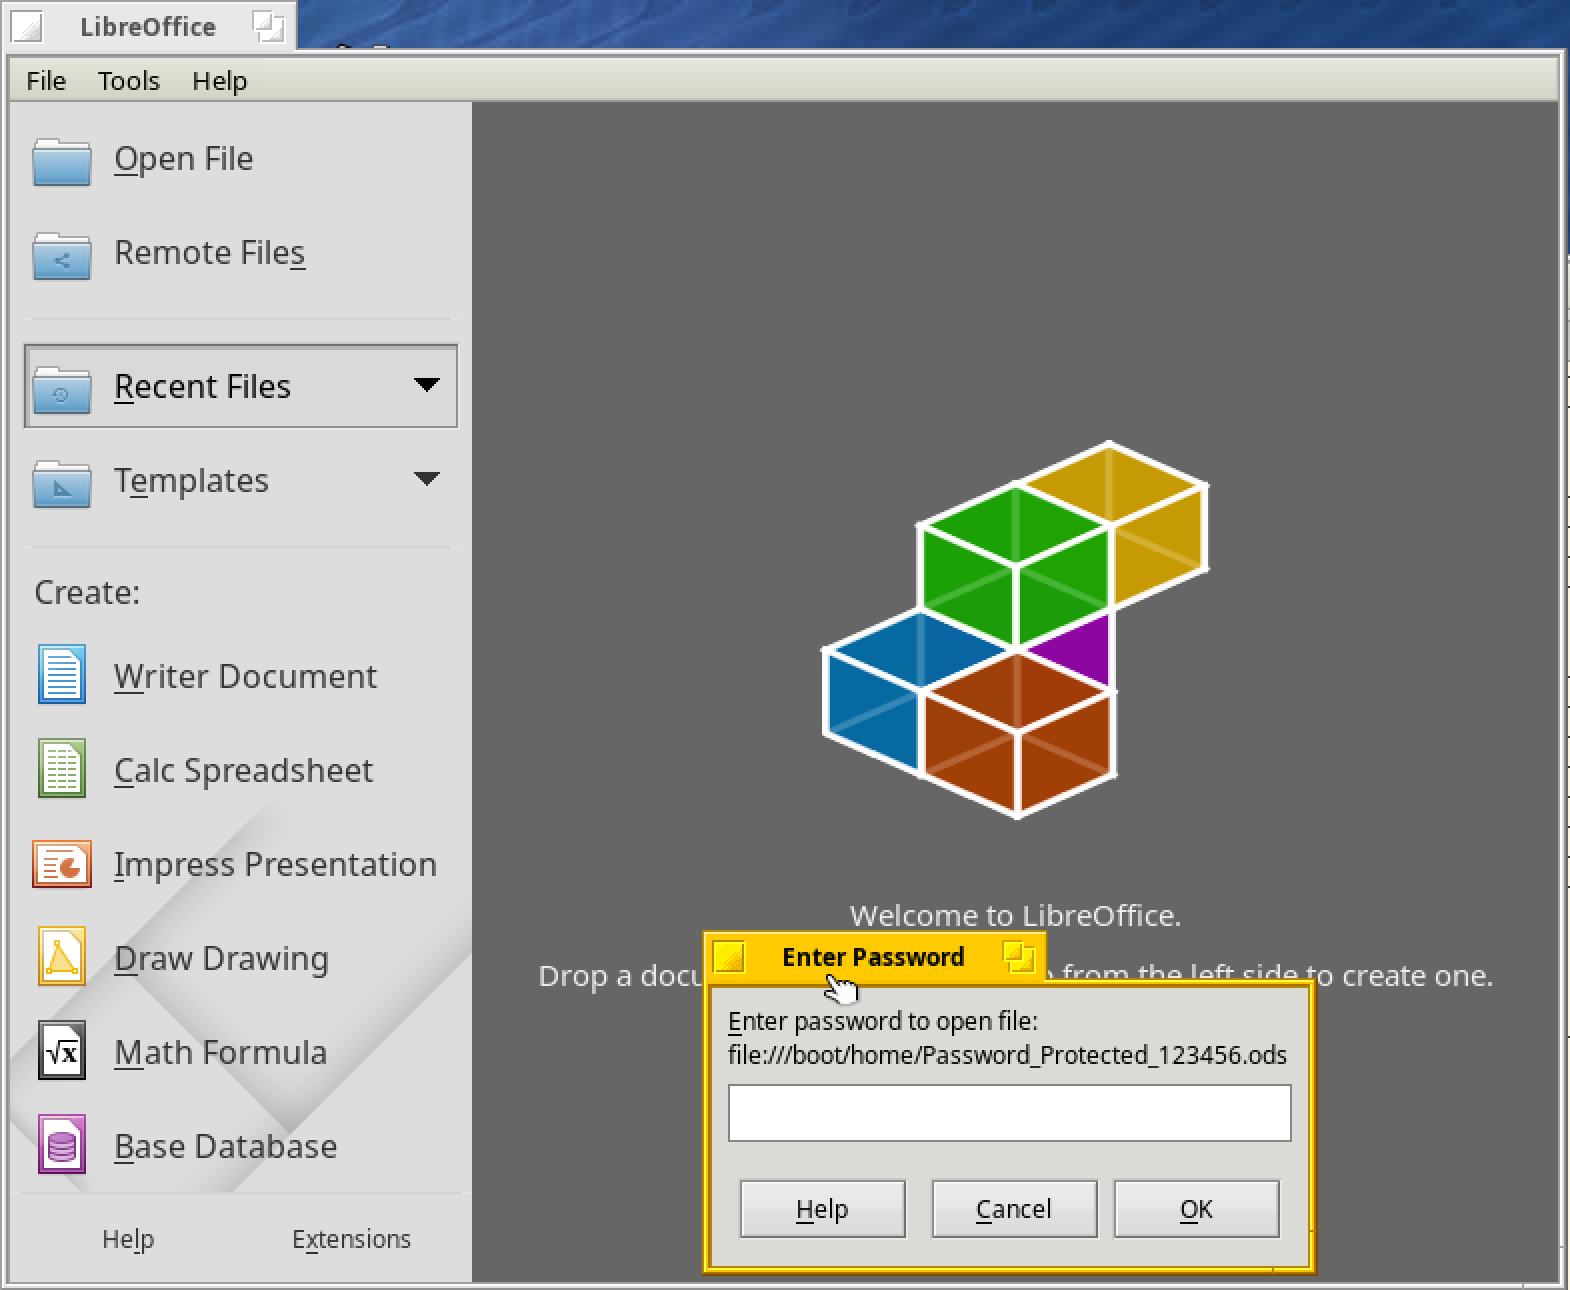
Task: Cancel the password dialog
Action: 1014,1209
